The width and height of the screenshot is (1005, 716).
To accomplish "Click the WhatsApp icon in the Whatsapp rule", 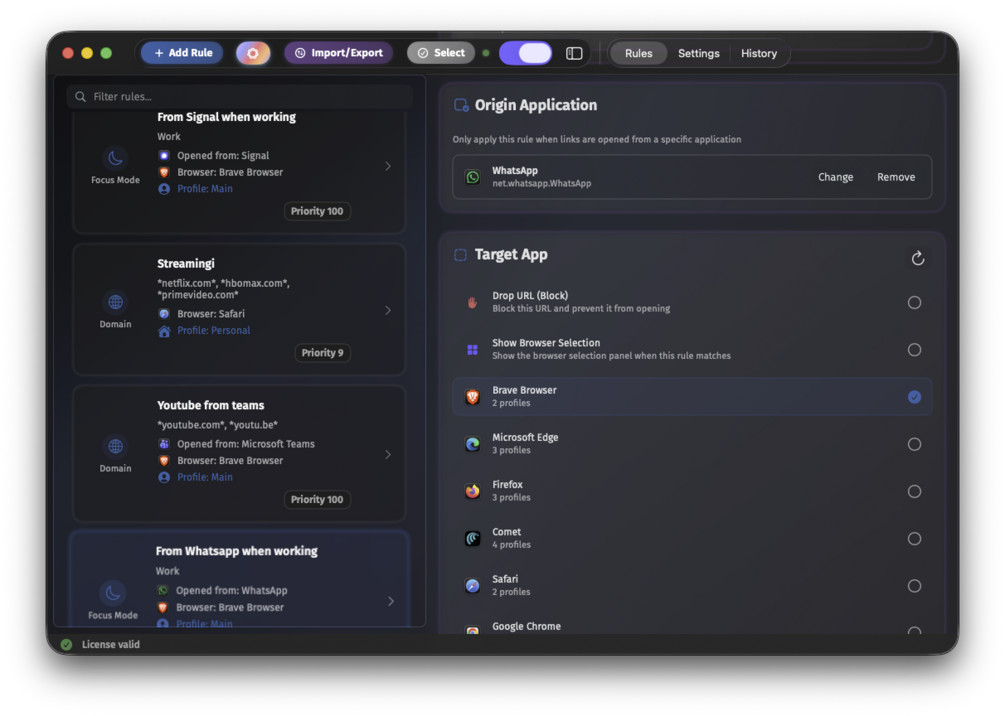I will [163, 590].
